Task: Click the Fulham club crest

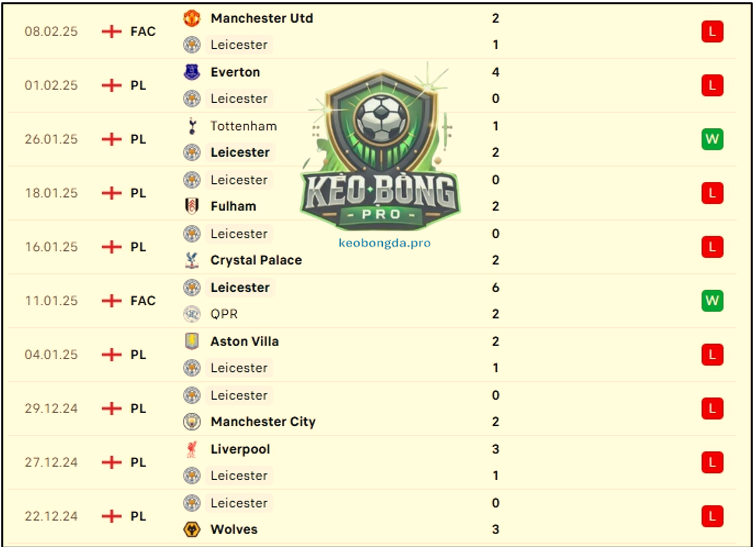Action: [x=192, y=206]
